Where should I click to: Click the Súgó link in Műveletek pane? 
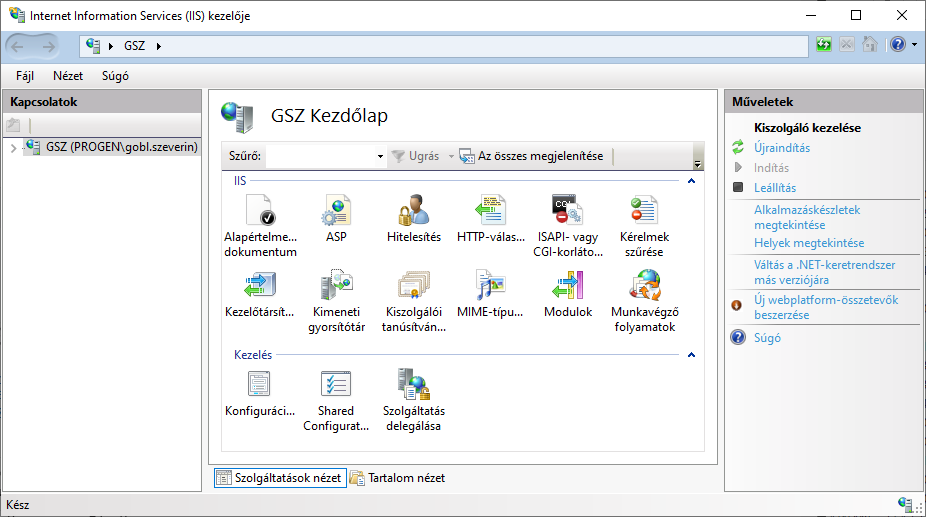click(767, 338)
